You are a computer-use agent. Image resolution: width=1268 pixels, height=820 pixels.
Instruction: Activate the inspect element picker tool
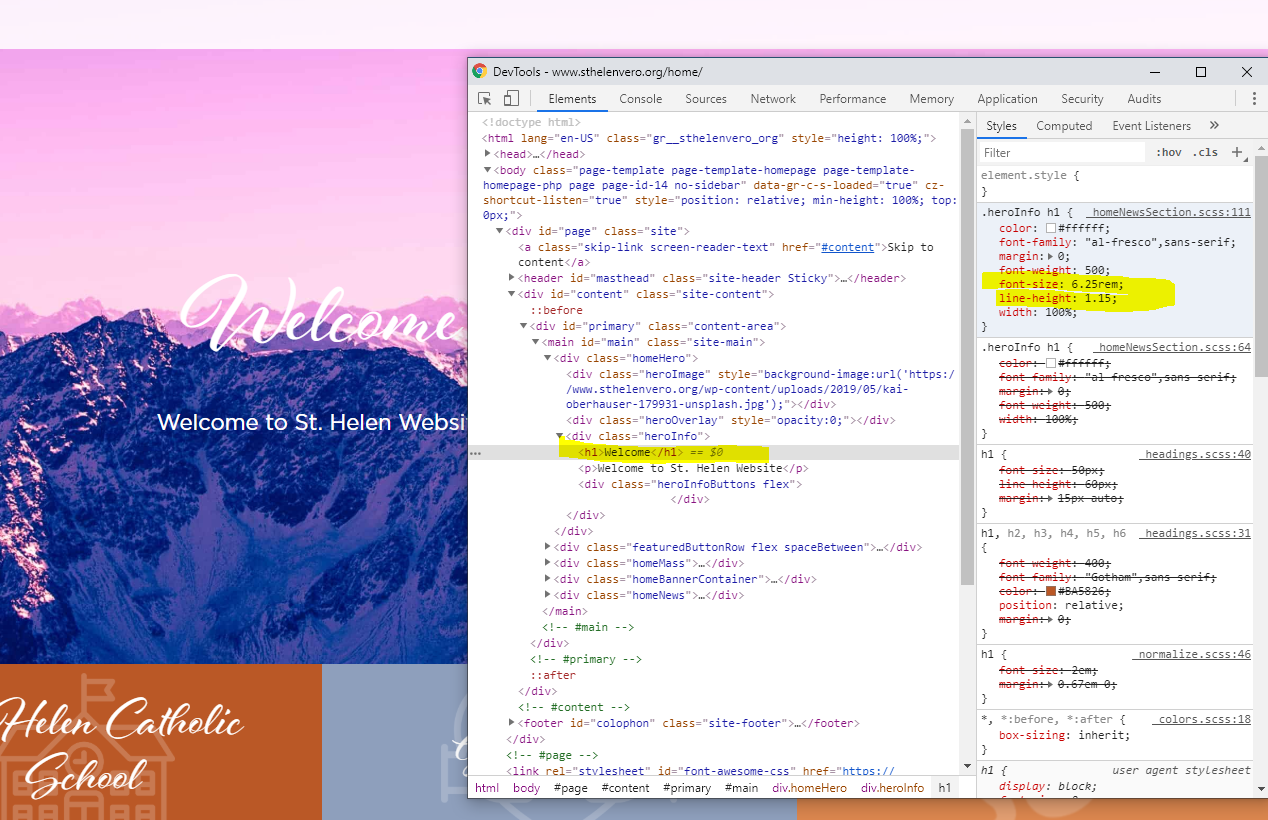pos(485,99)
